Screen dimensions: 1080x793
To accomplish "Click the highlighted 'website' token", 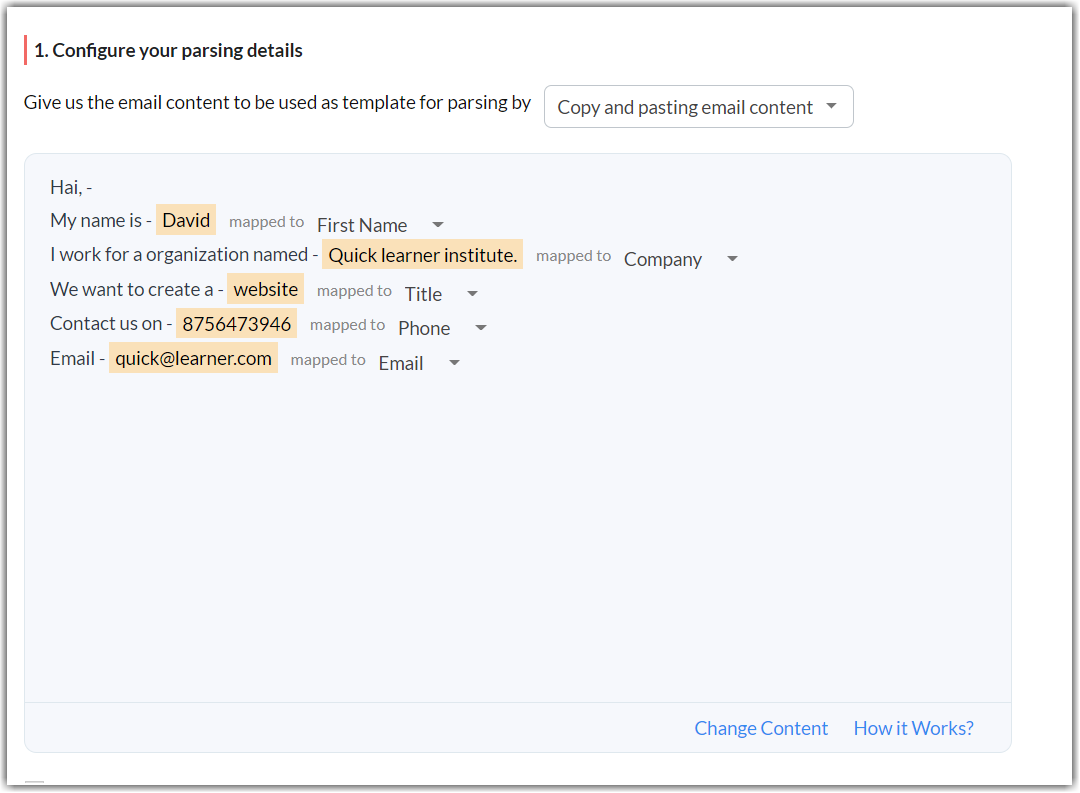I will pos(265,289).
